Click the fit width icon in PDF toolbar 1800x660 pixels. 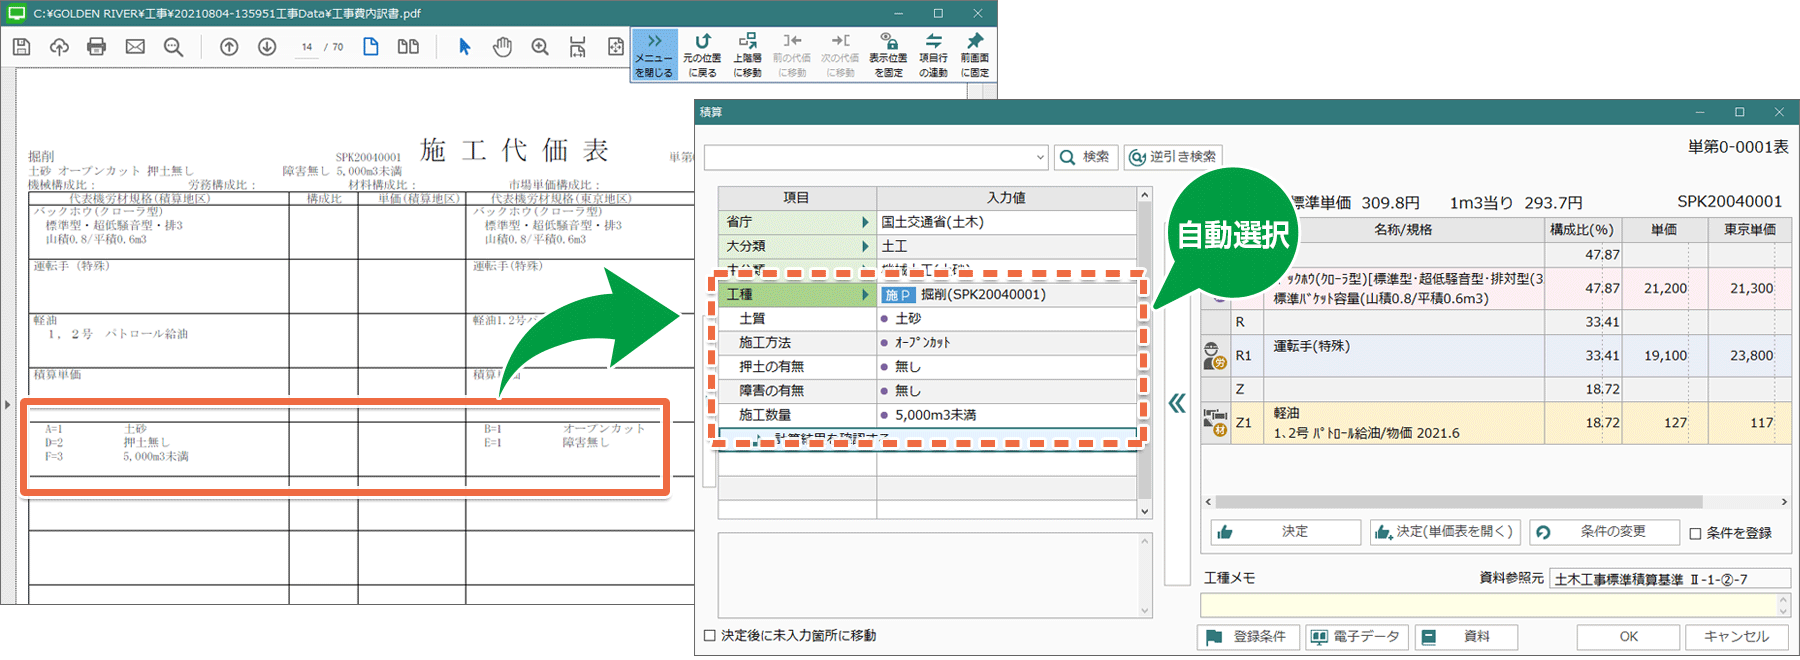pyautogui.click(x=578, y=47)
